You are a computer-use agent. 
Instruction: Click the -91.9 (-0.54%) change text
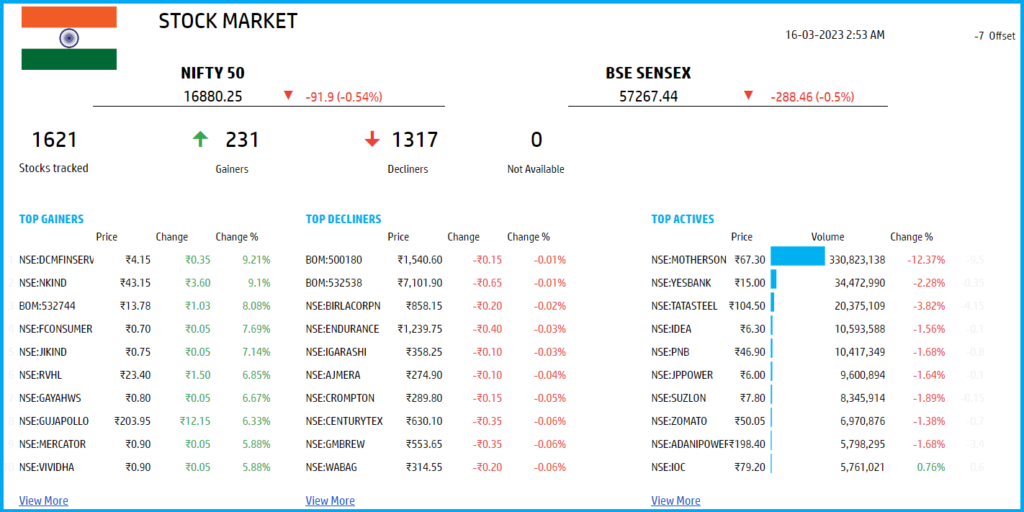click(x=344, y=97)
